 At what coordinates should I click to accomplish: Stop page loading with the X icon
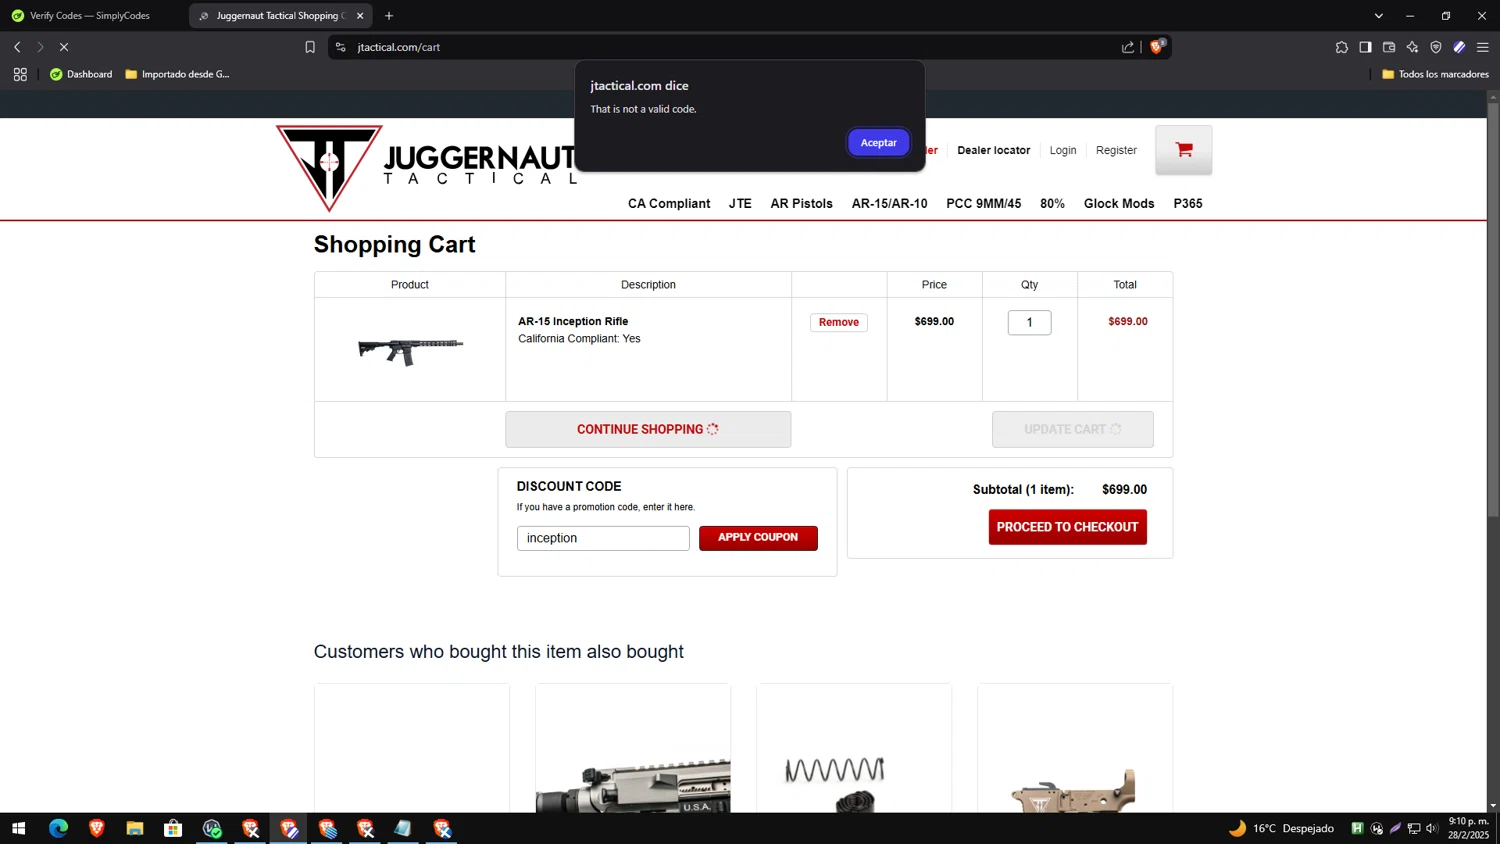[64, 47]
